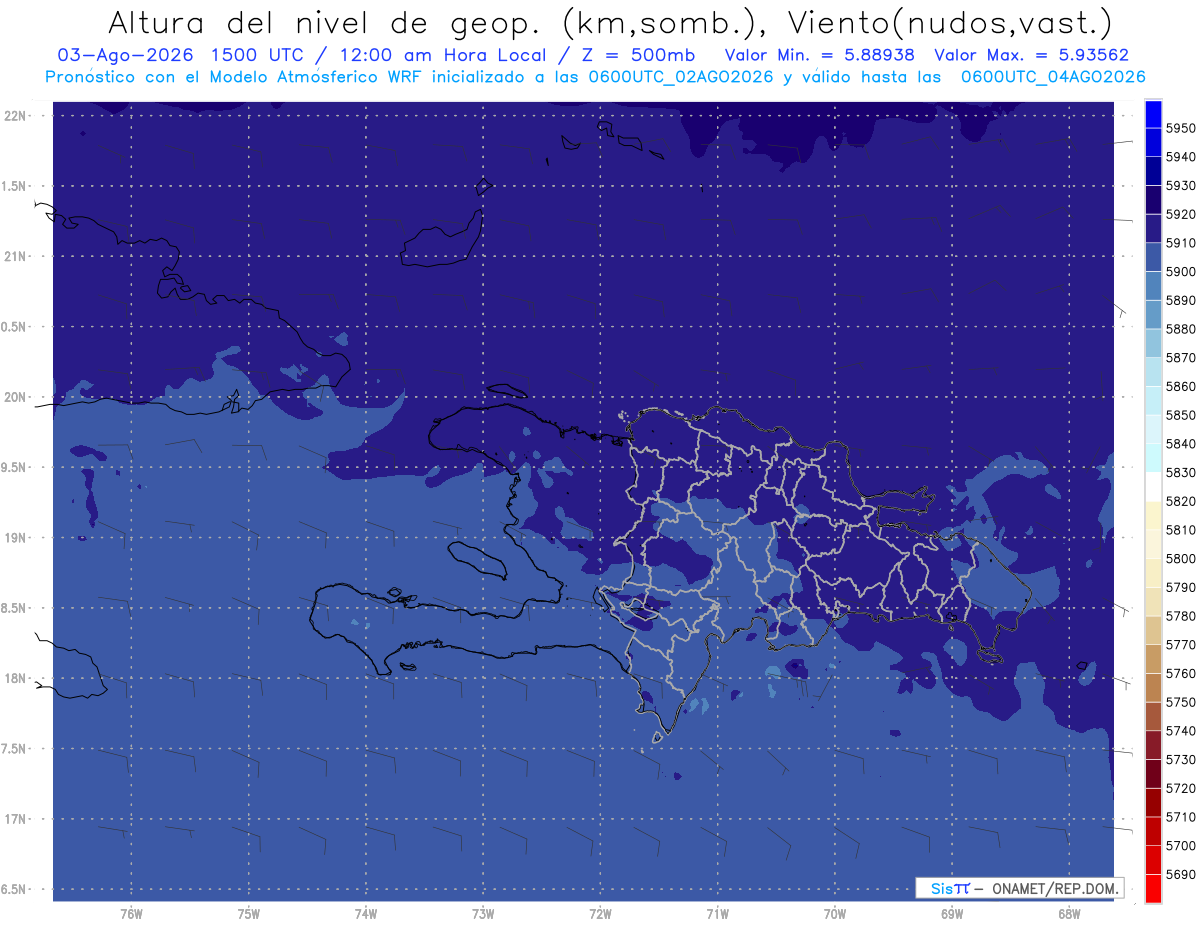Click the 5740 colorbar label

pos(1181,731)
